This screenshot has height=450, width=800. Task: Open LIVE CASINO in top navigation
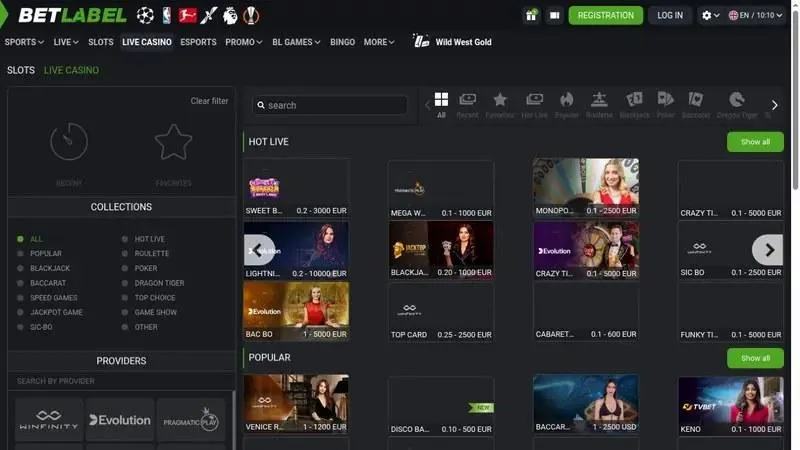pyautogui.click(x=147, y=42)
